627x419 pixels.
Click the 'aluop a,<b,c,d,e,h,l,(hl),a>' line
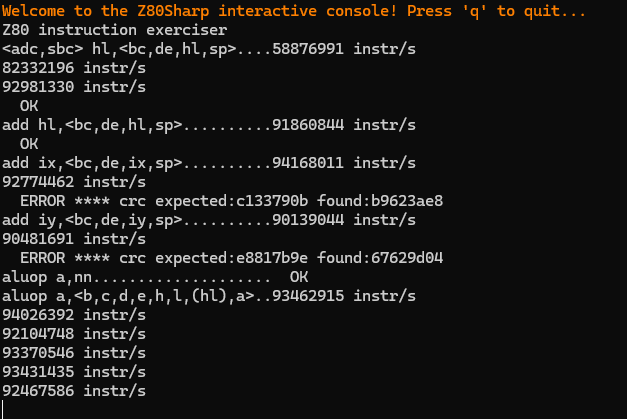tap(209, 296)
